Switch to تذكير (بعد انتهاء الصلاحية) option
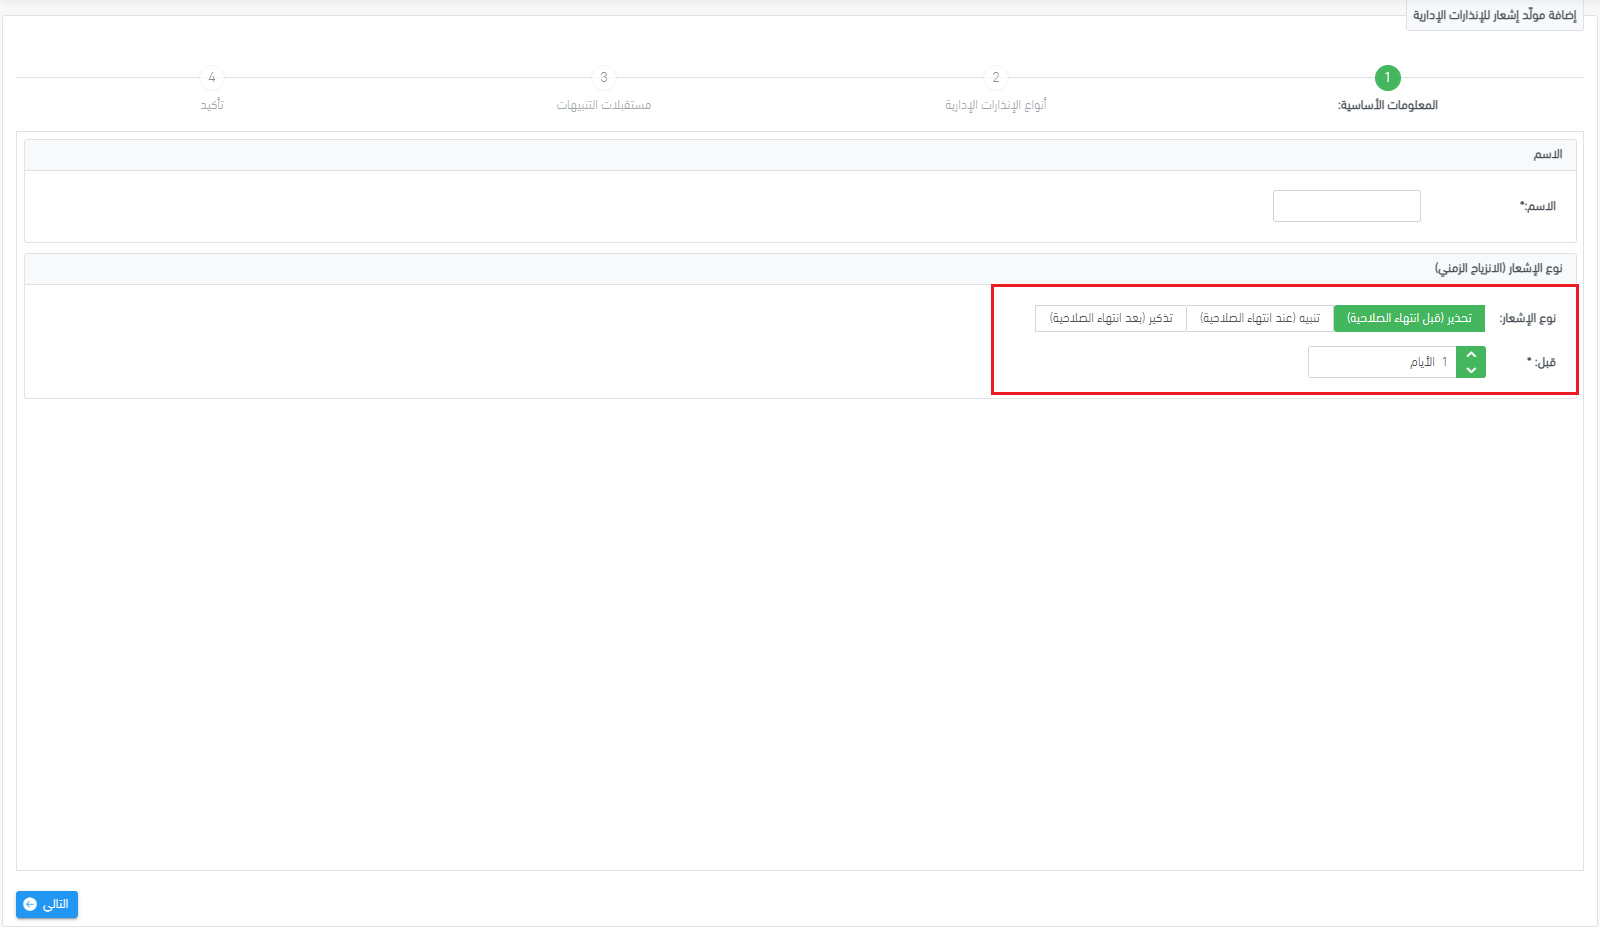This screenshot has width=1600, height=927. pyautogui.click(x=1110, y=318)
